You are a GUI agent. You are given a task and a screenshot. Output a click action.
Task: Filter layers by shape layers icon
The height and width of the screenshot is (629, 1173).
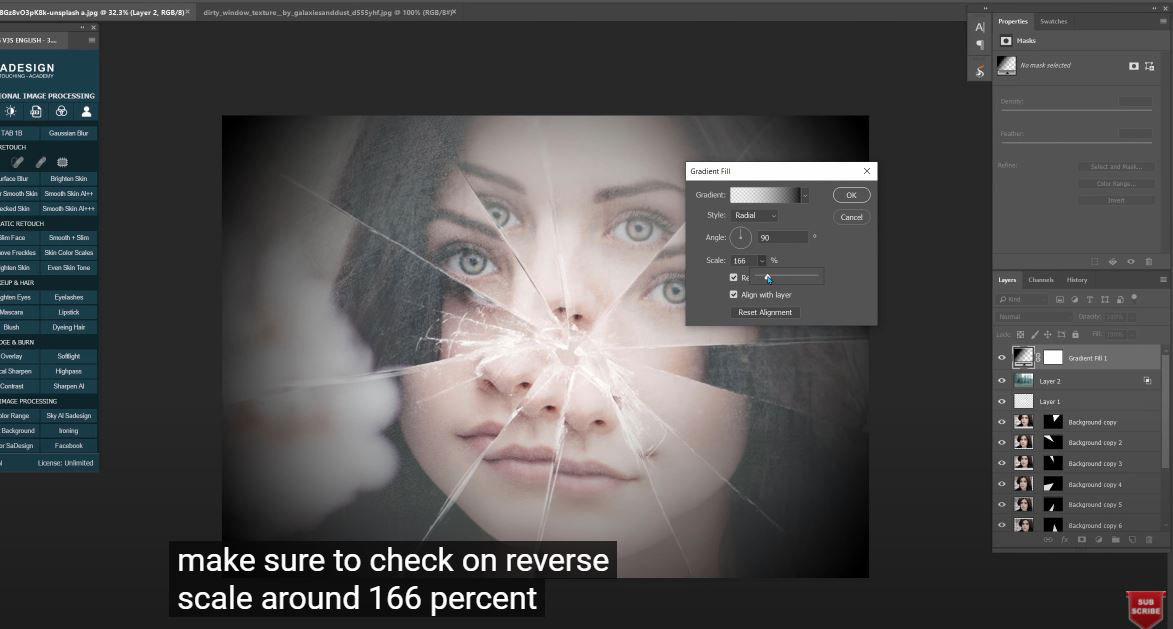(x=1105, y=299)
